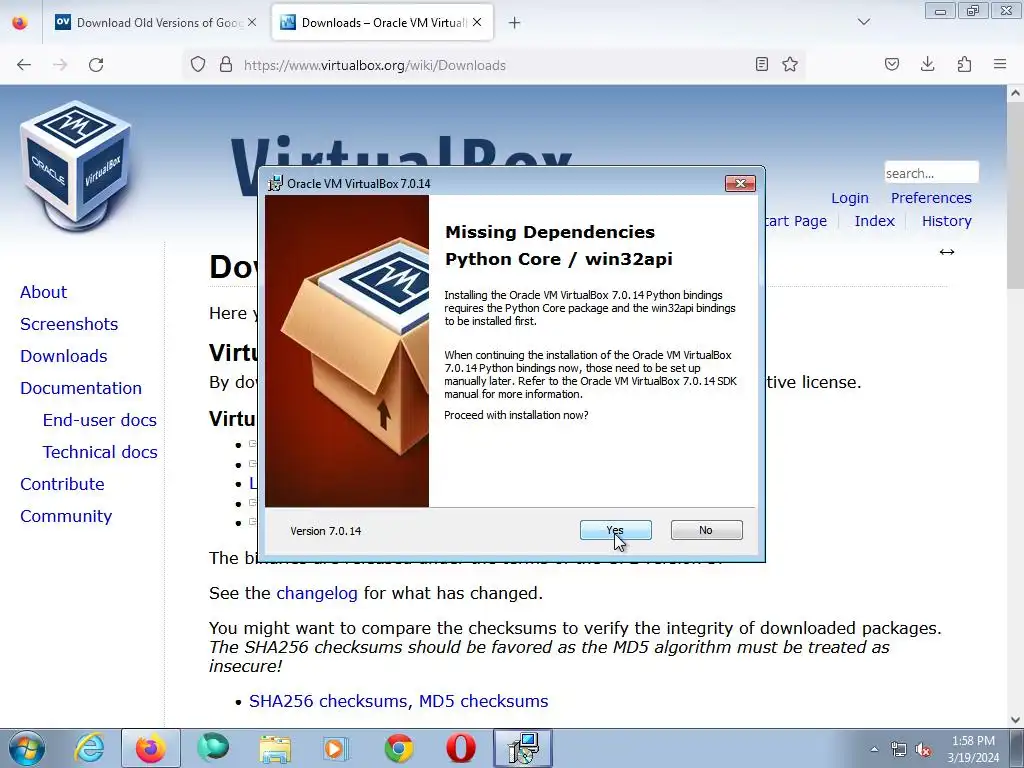Open Save to Pocket icon
This screenshot has width=1024, height=768.
pos(892,64)
